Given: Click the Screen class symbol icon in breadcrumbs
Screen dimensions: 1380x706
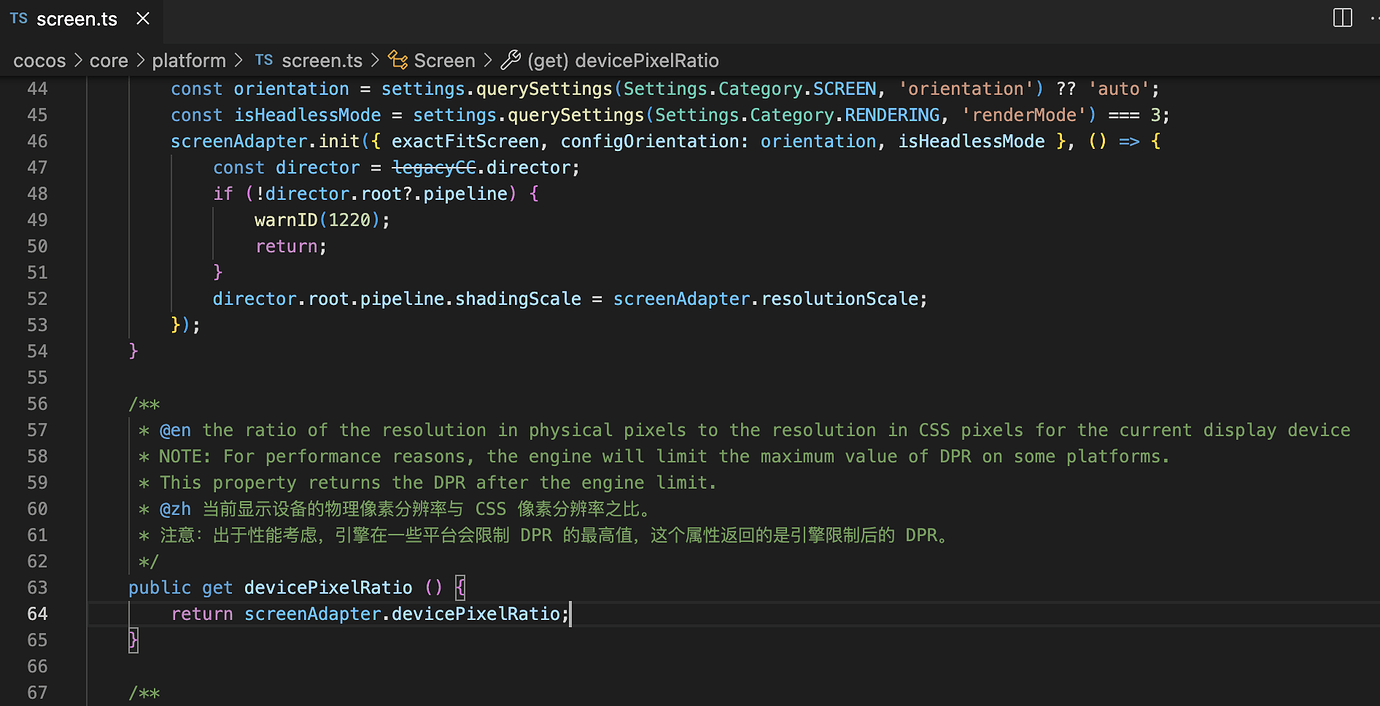Looking at the screenshot, I should pyautogui.click(x=400, y=60).
